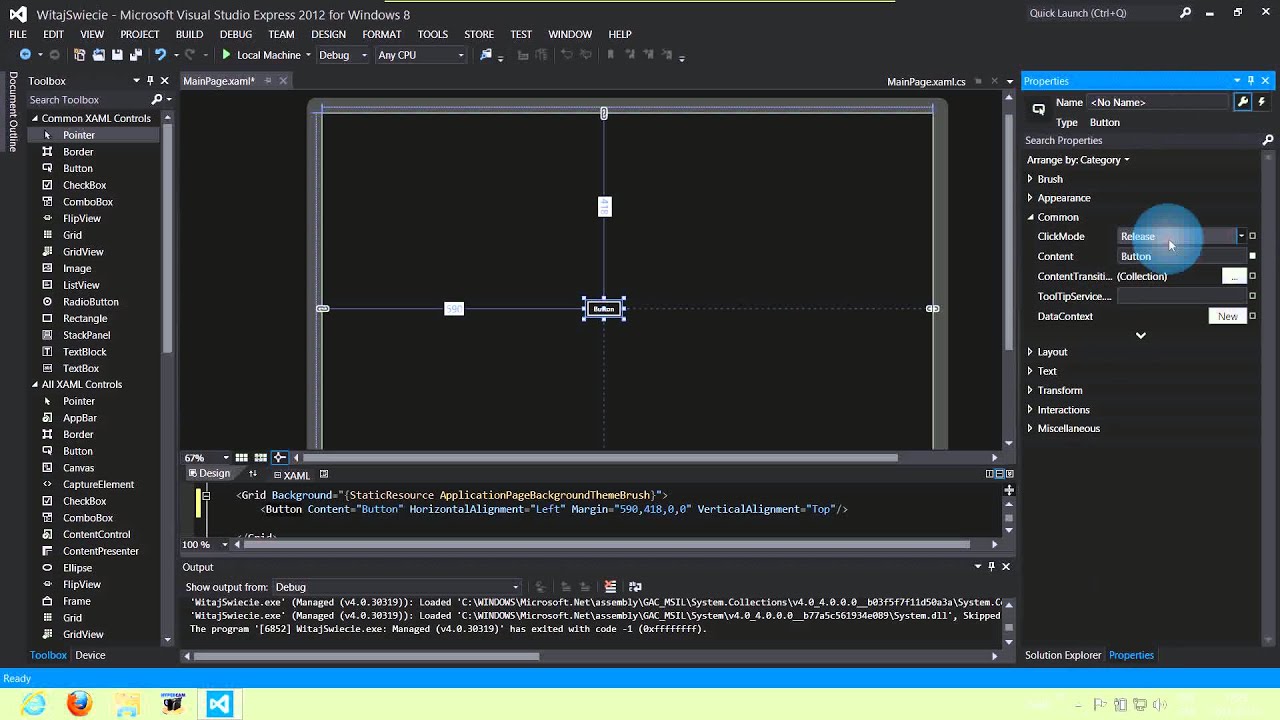1280x720 pixels.
Task: Choose the GridView control in Common XAML Controls
Action: coord(83,252)
